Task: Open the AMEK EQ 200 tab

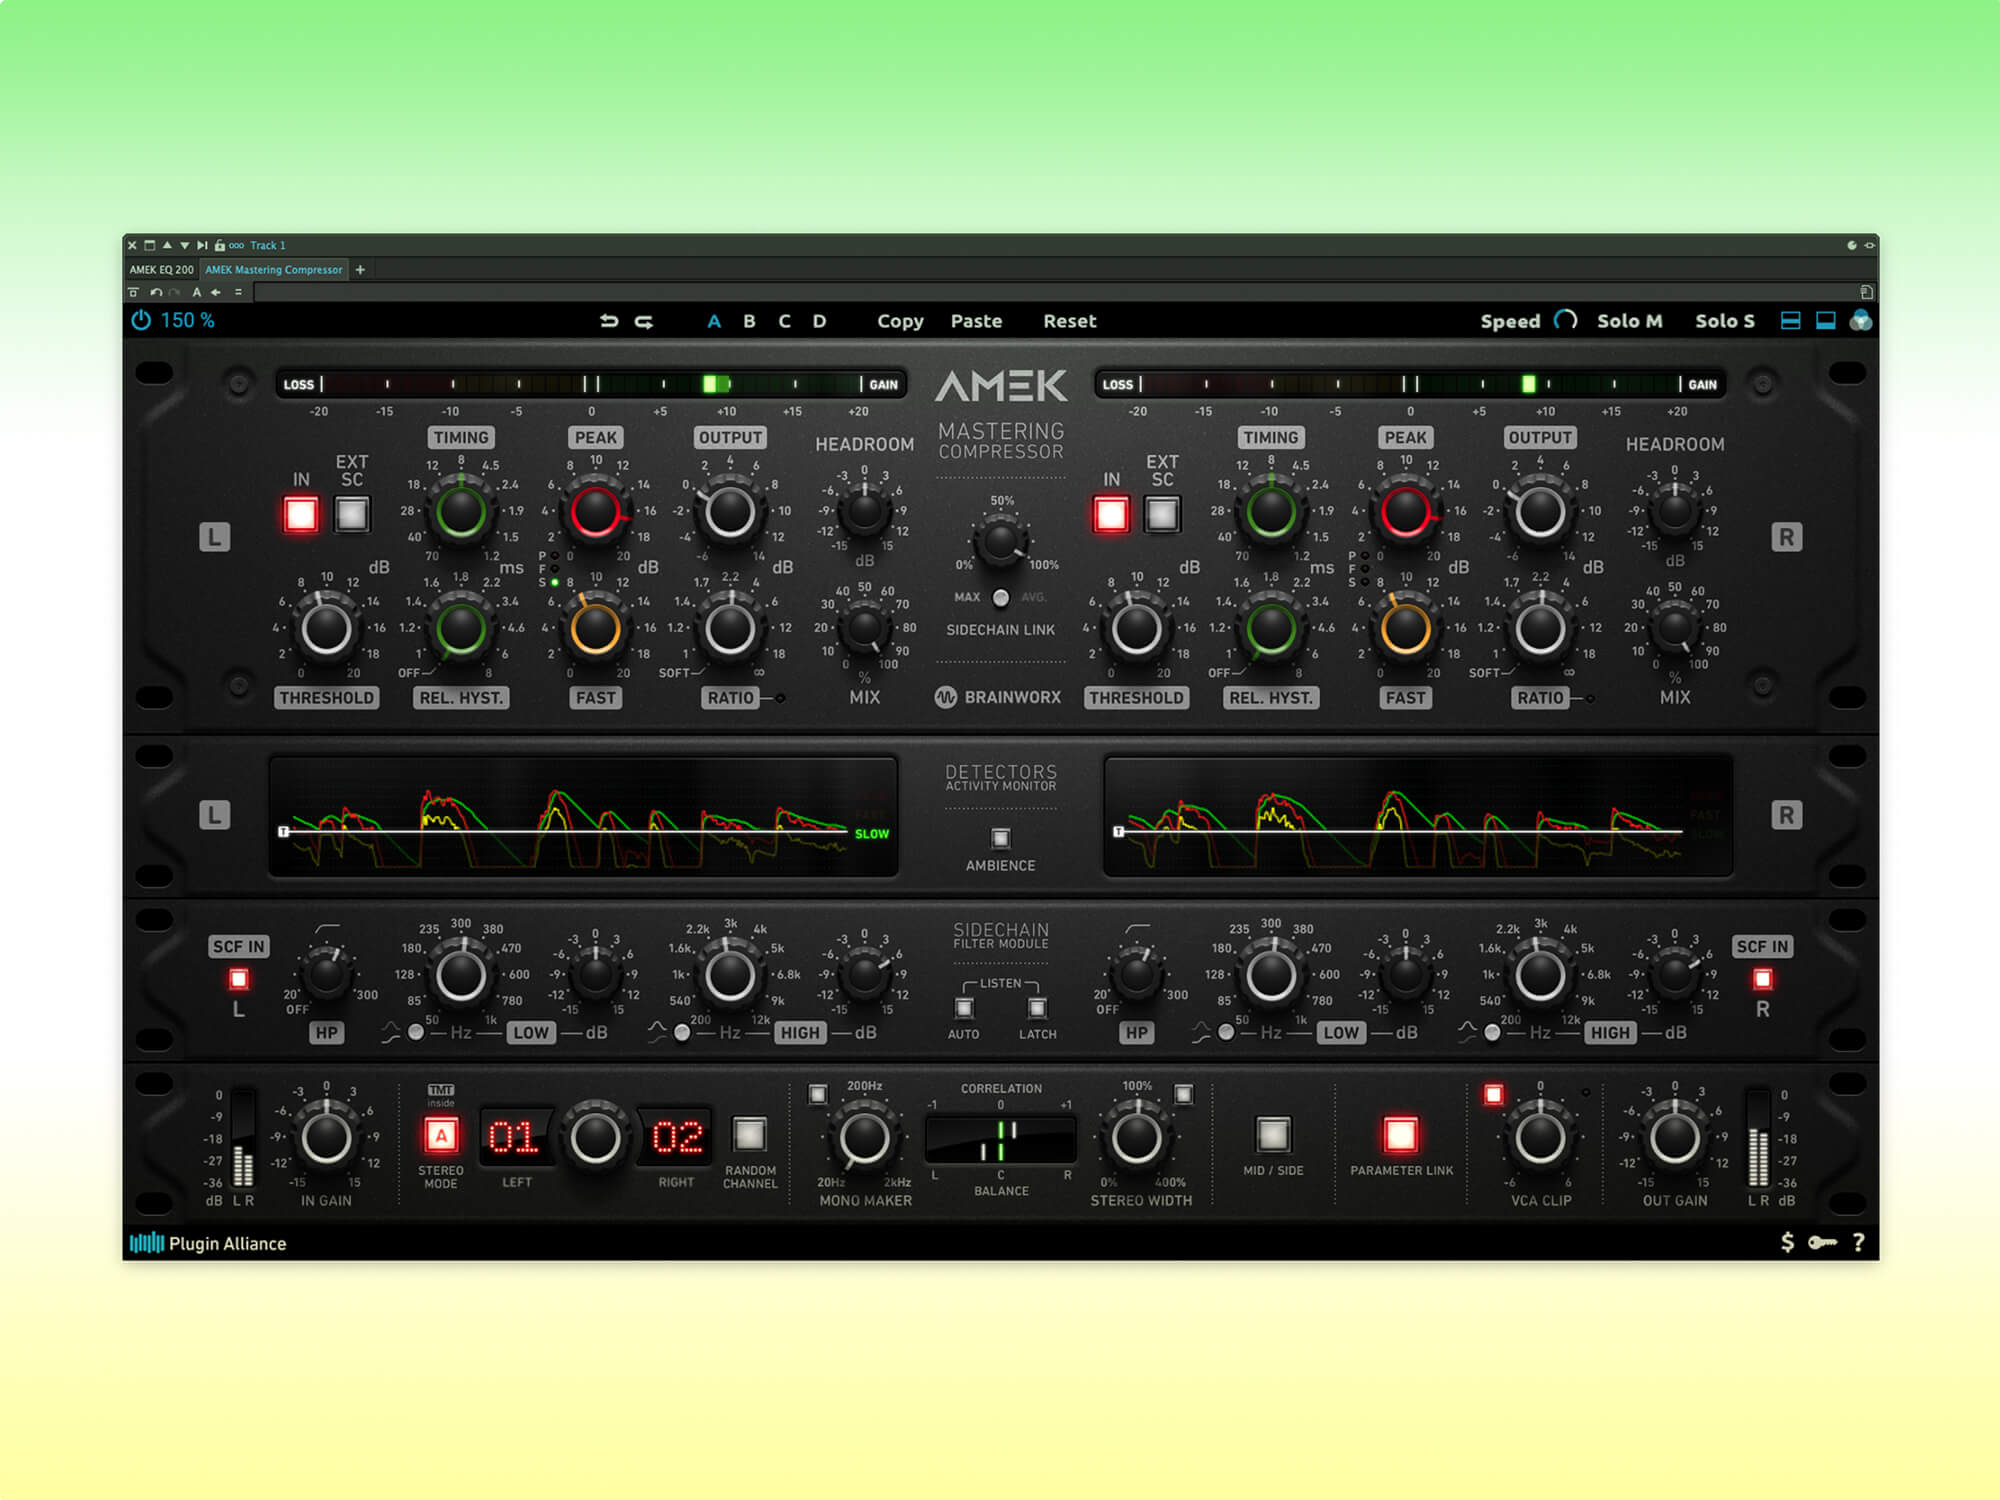Action: click(161, 269)
